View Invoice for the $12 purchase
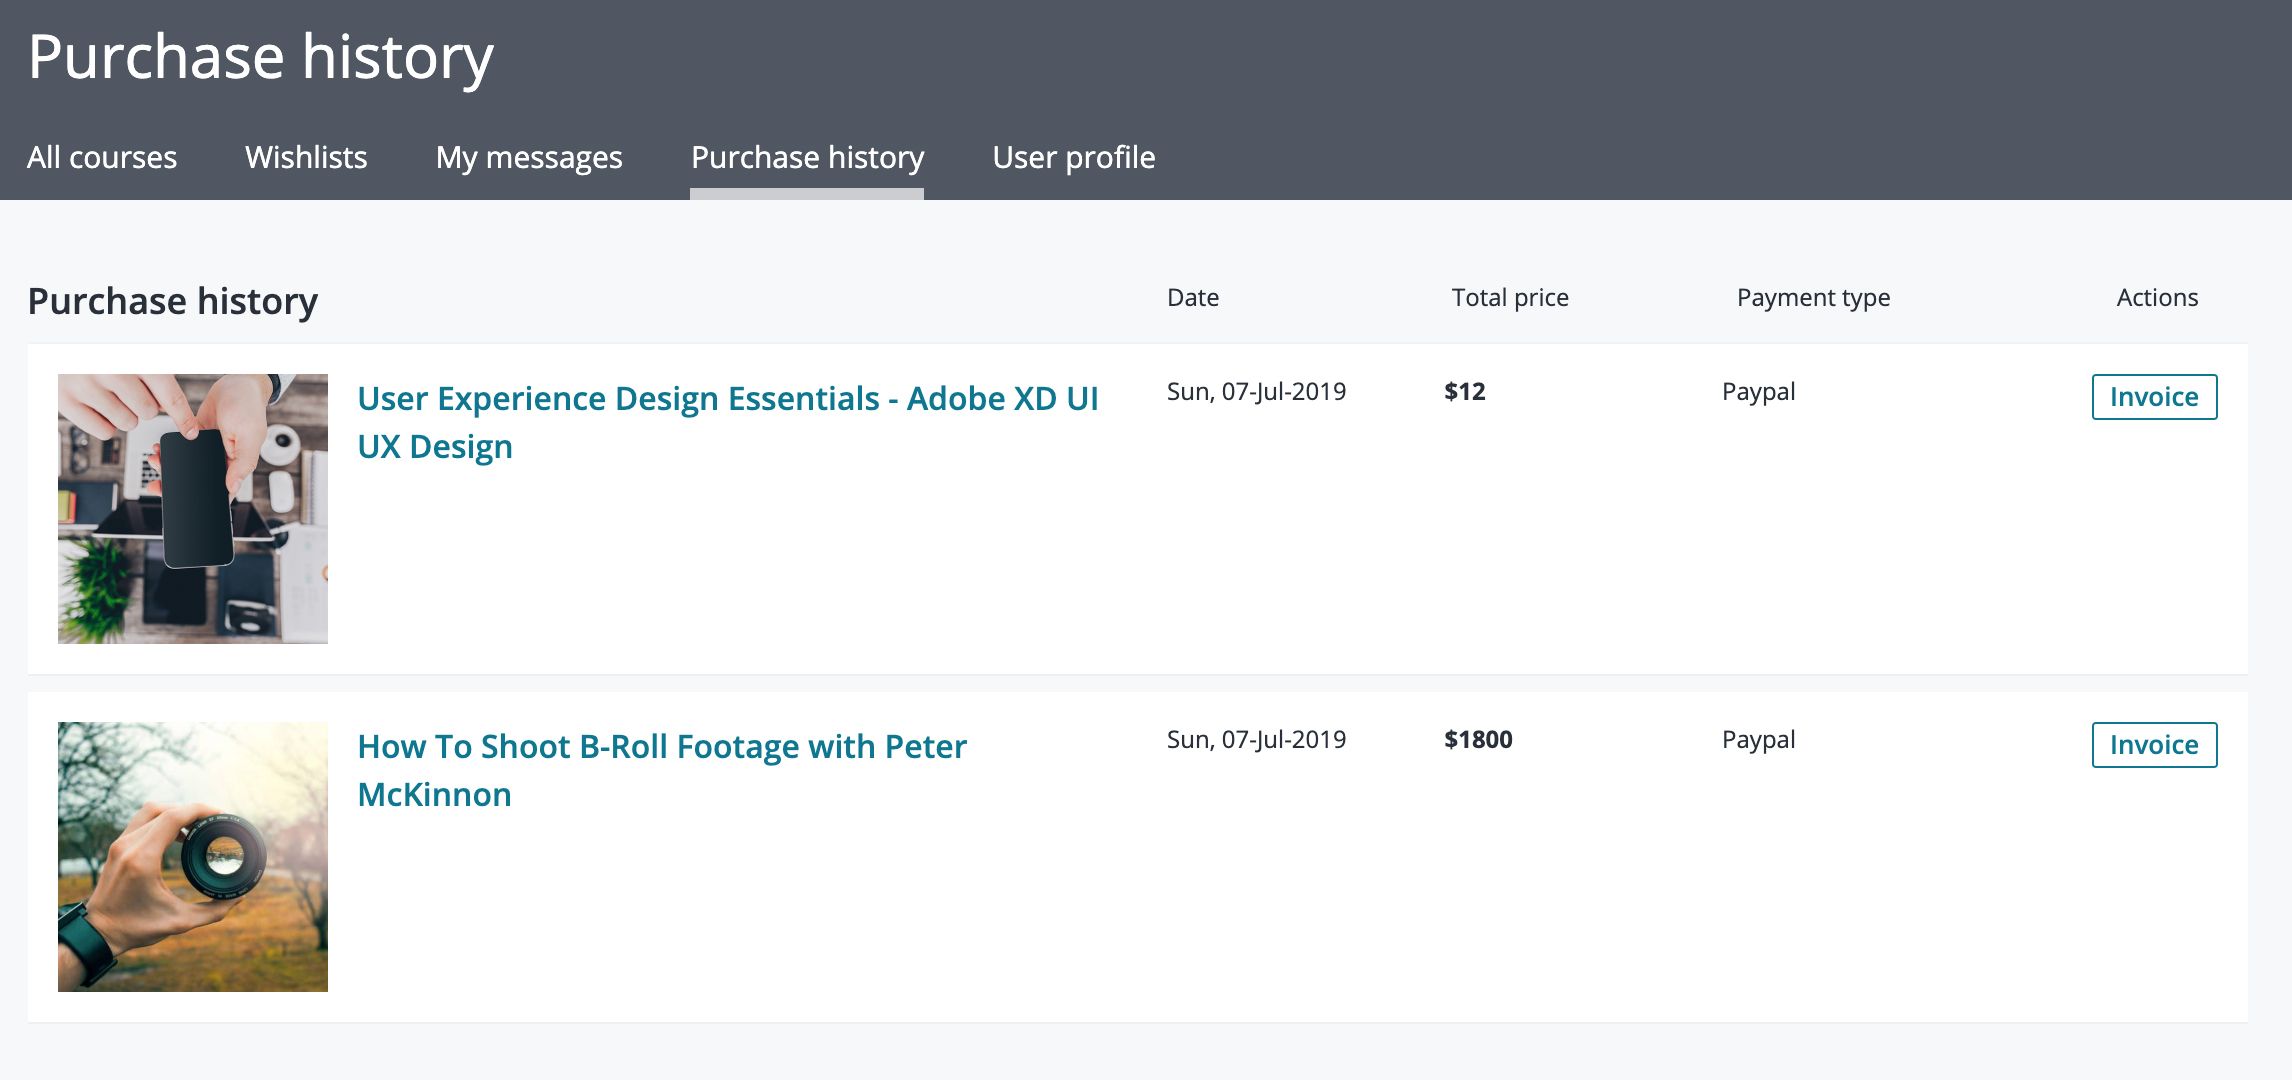The height and width of the screenshot is (1080, 2292). coord(2154,397)
